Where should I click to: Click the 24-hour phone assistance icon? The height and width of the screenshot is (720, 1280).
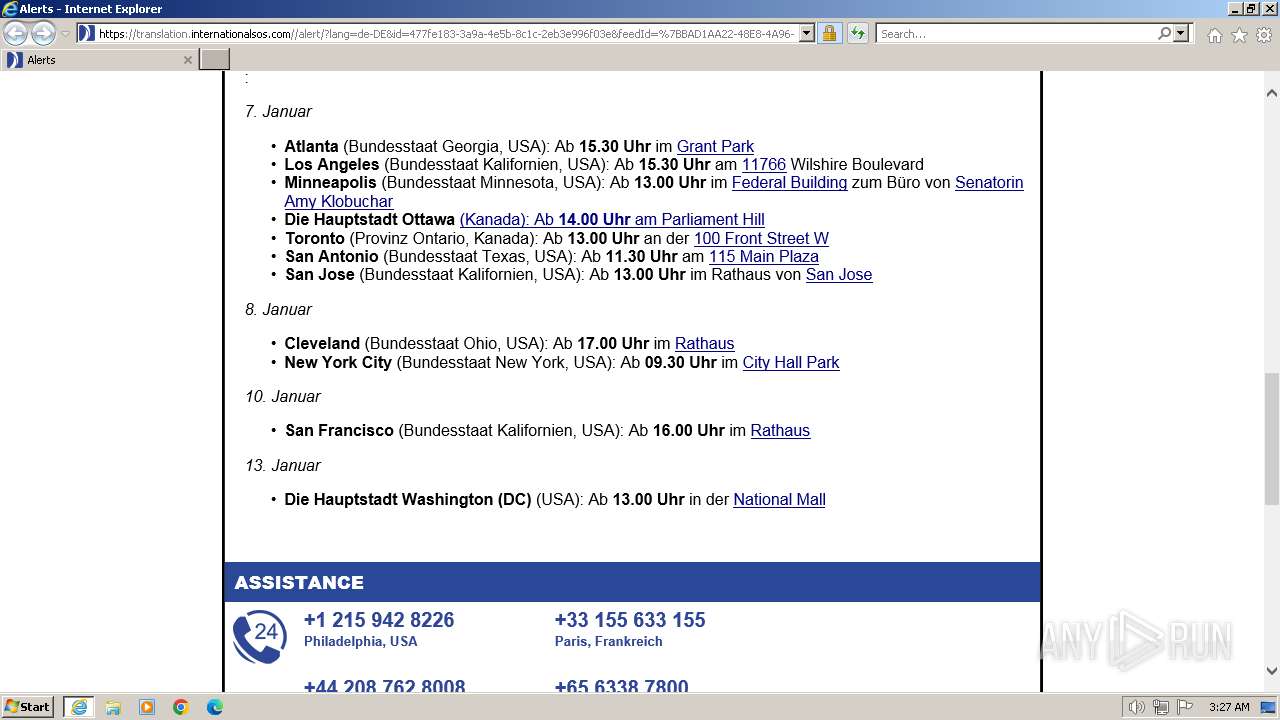pyautogui.click(x=259, y=636)
